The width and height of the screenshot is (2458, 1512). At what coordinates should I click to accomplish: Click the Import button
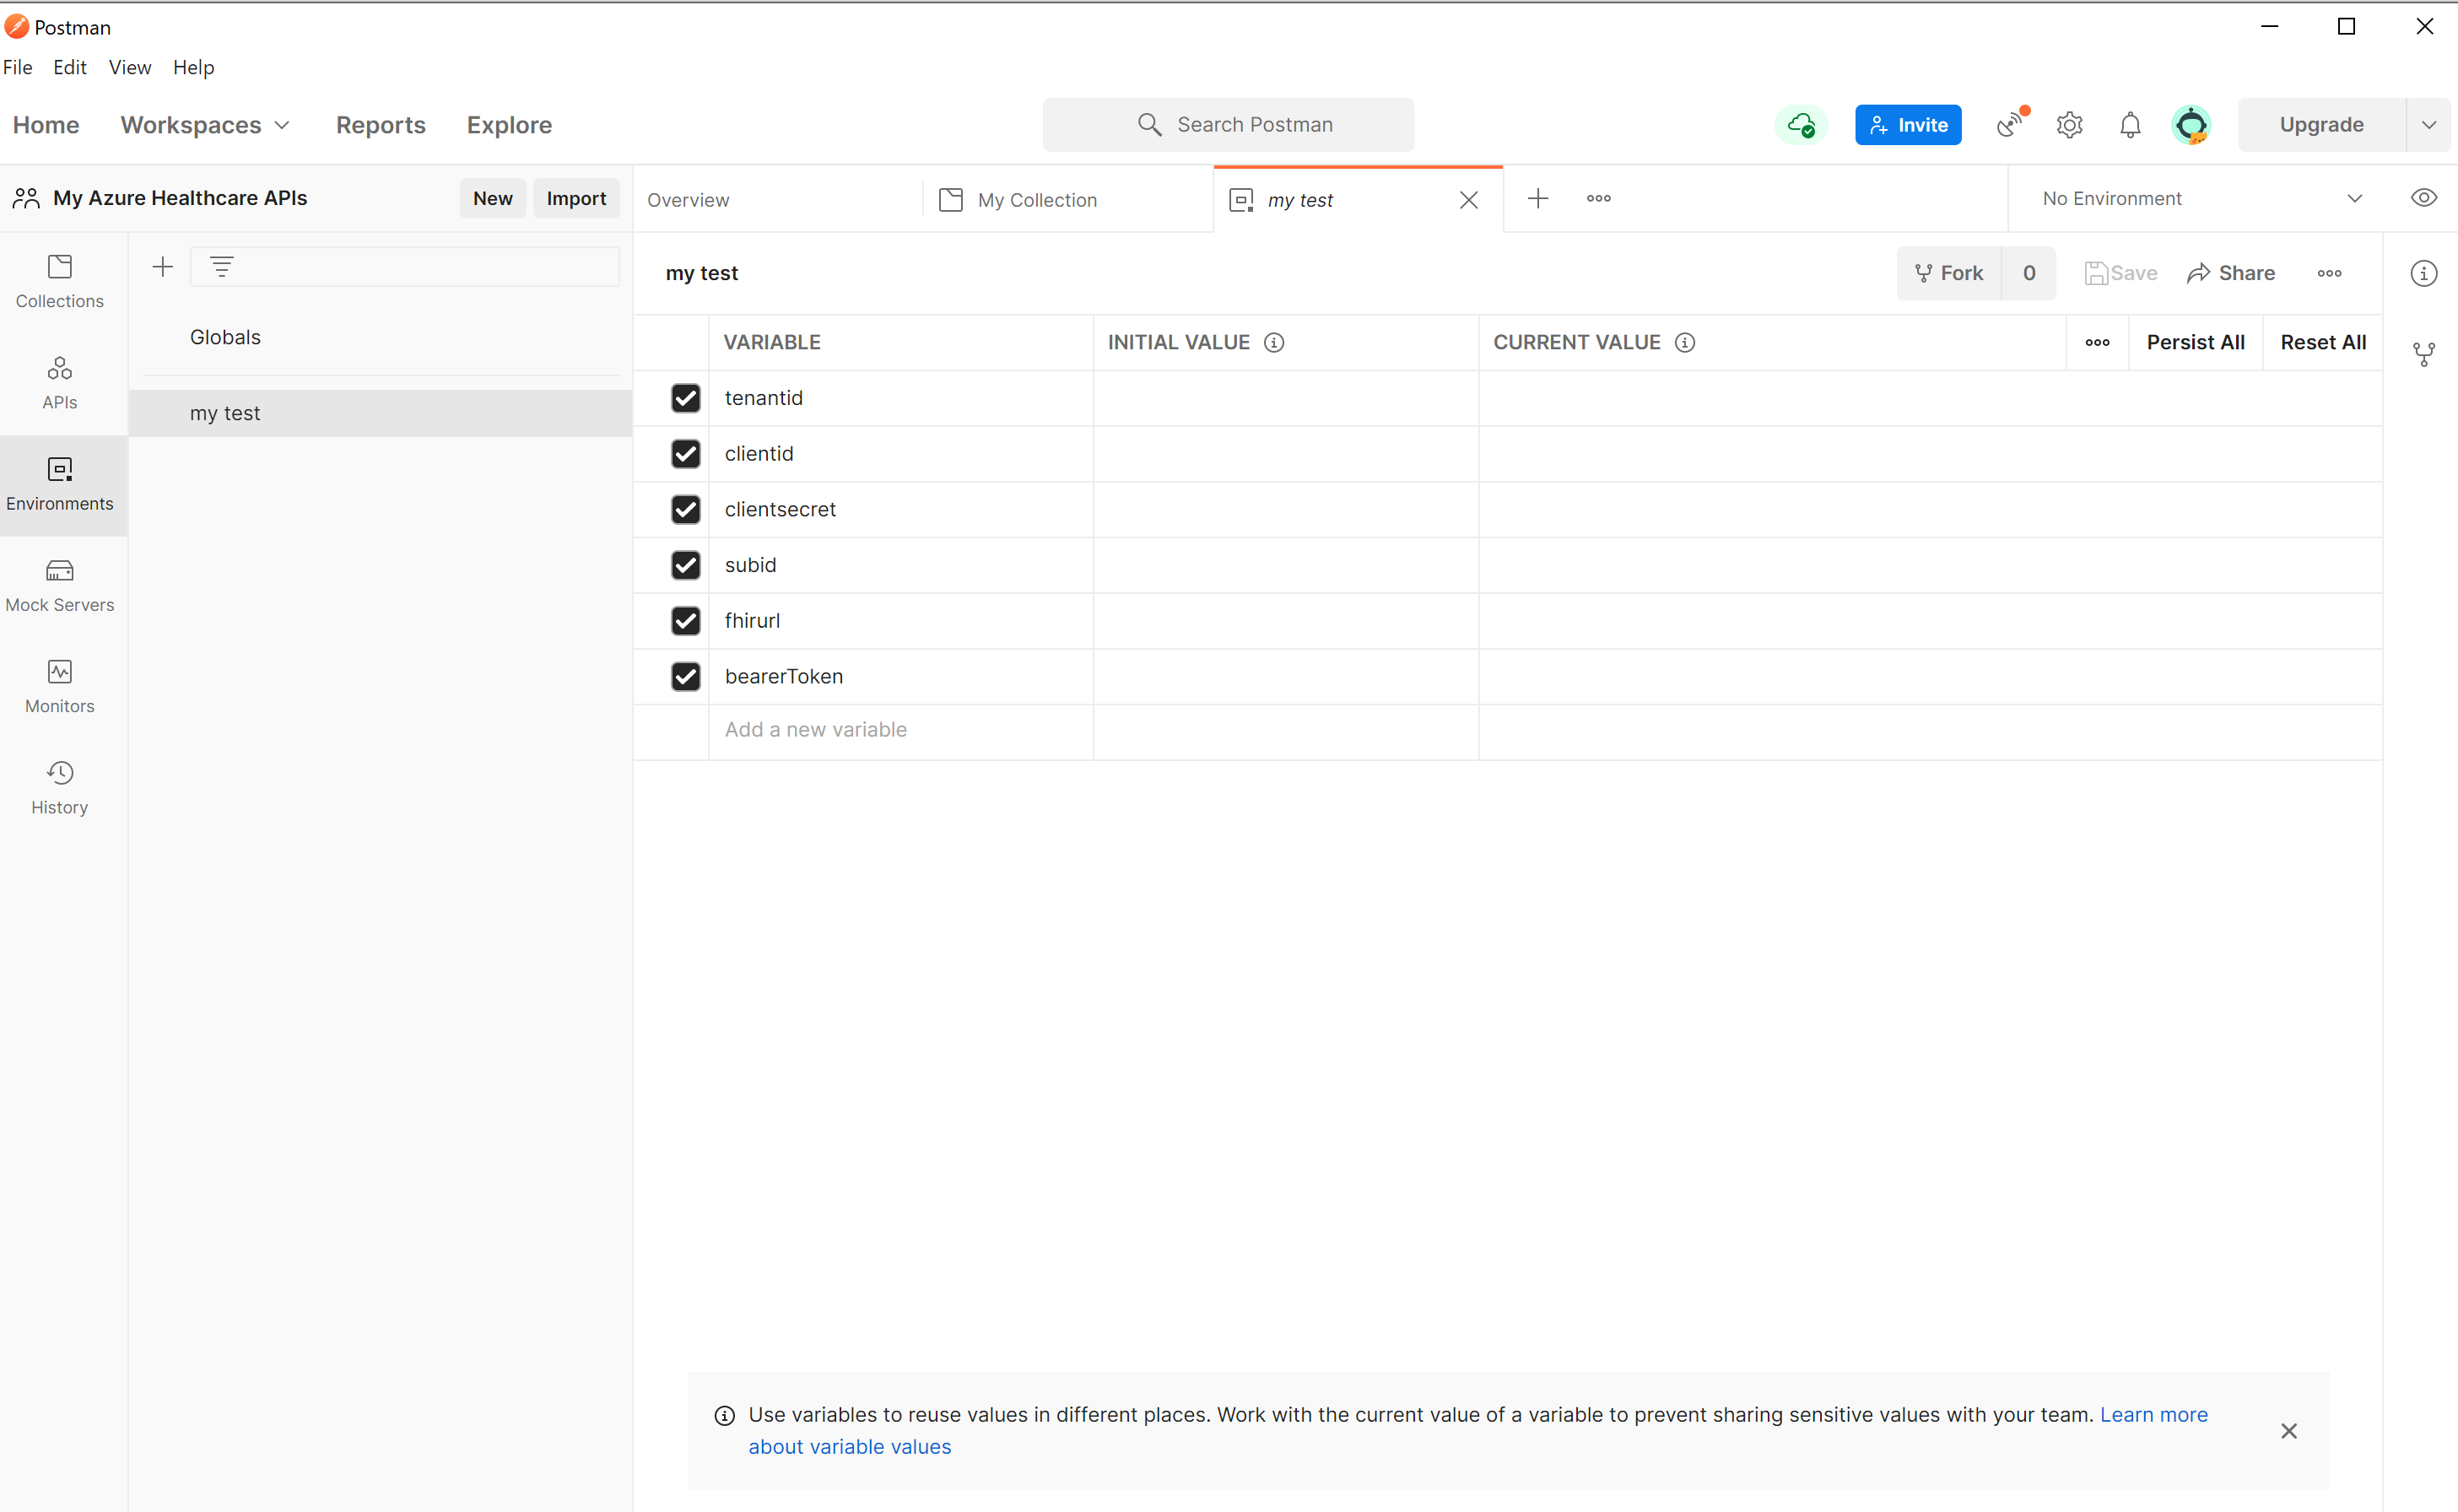(576, 198)
